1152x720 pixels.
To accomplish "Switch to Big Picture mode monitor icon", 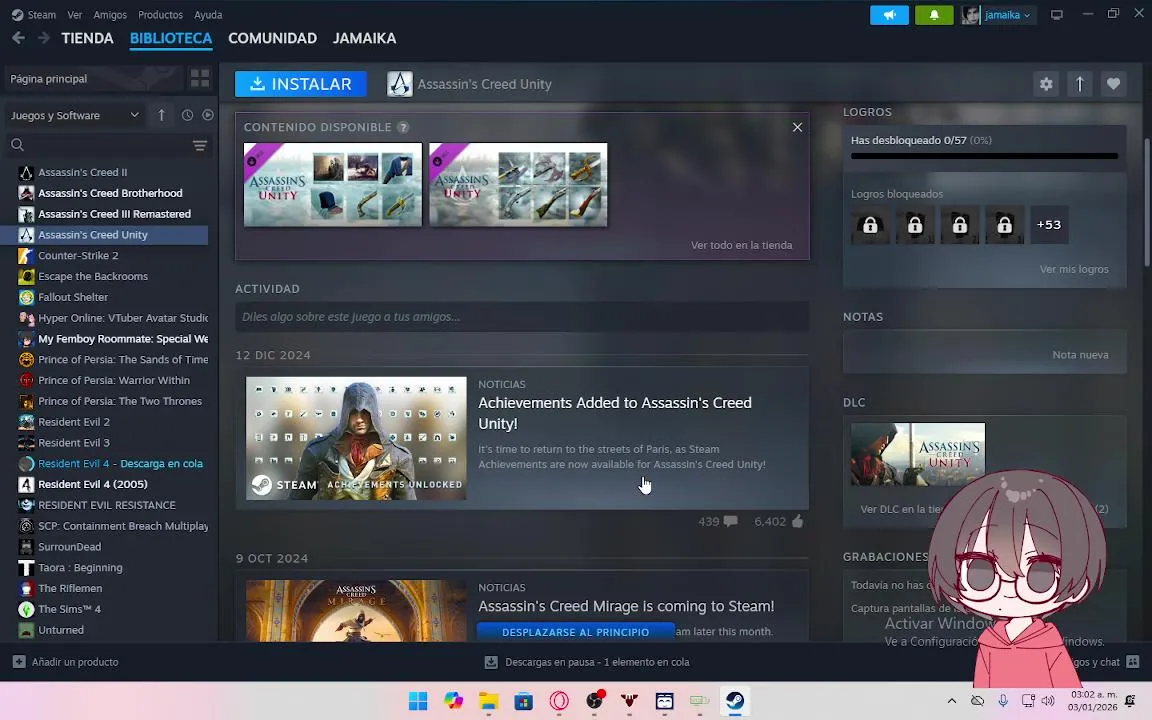I will click(x=1056, y=15).
